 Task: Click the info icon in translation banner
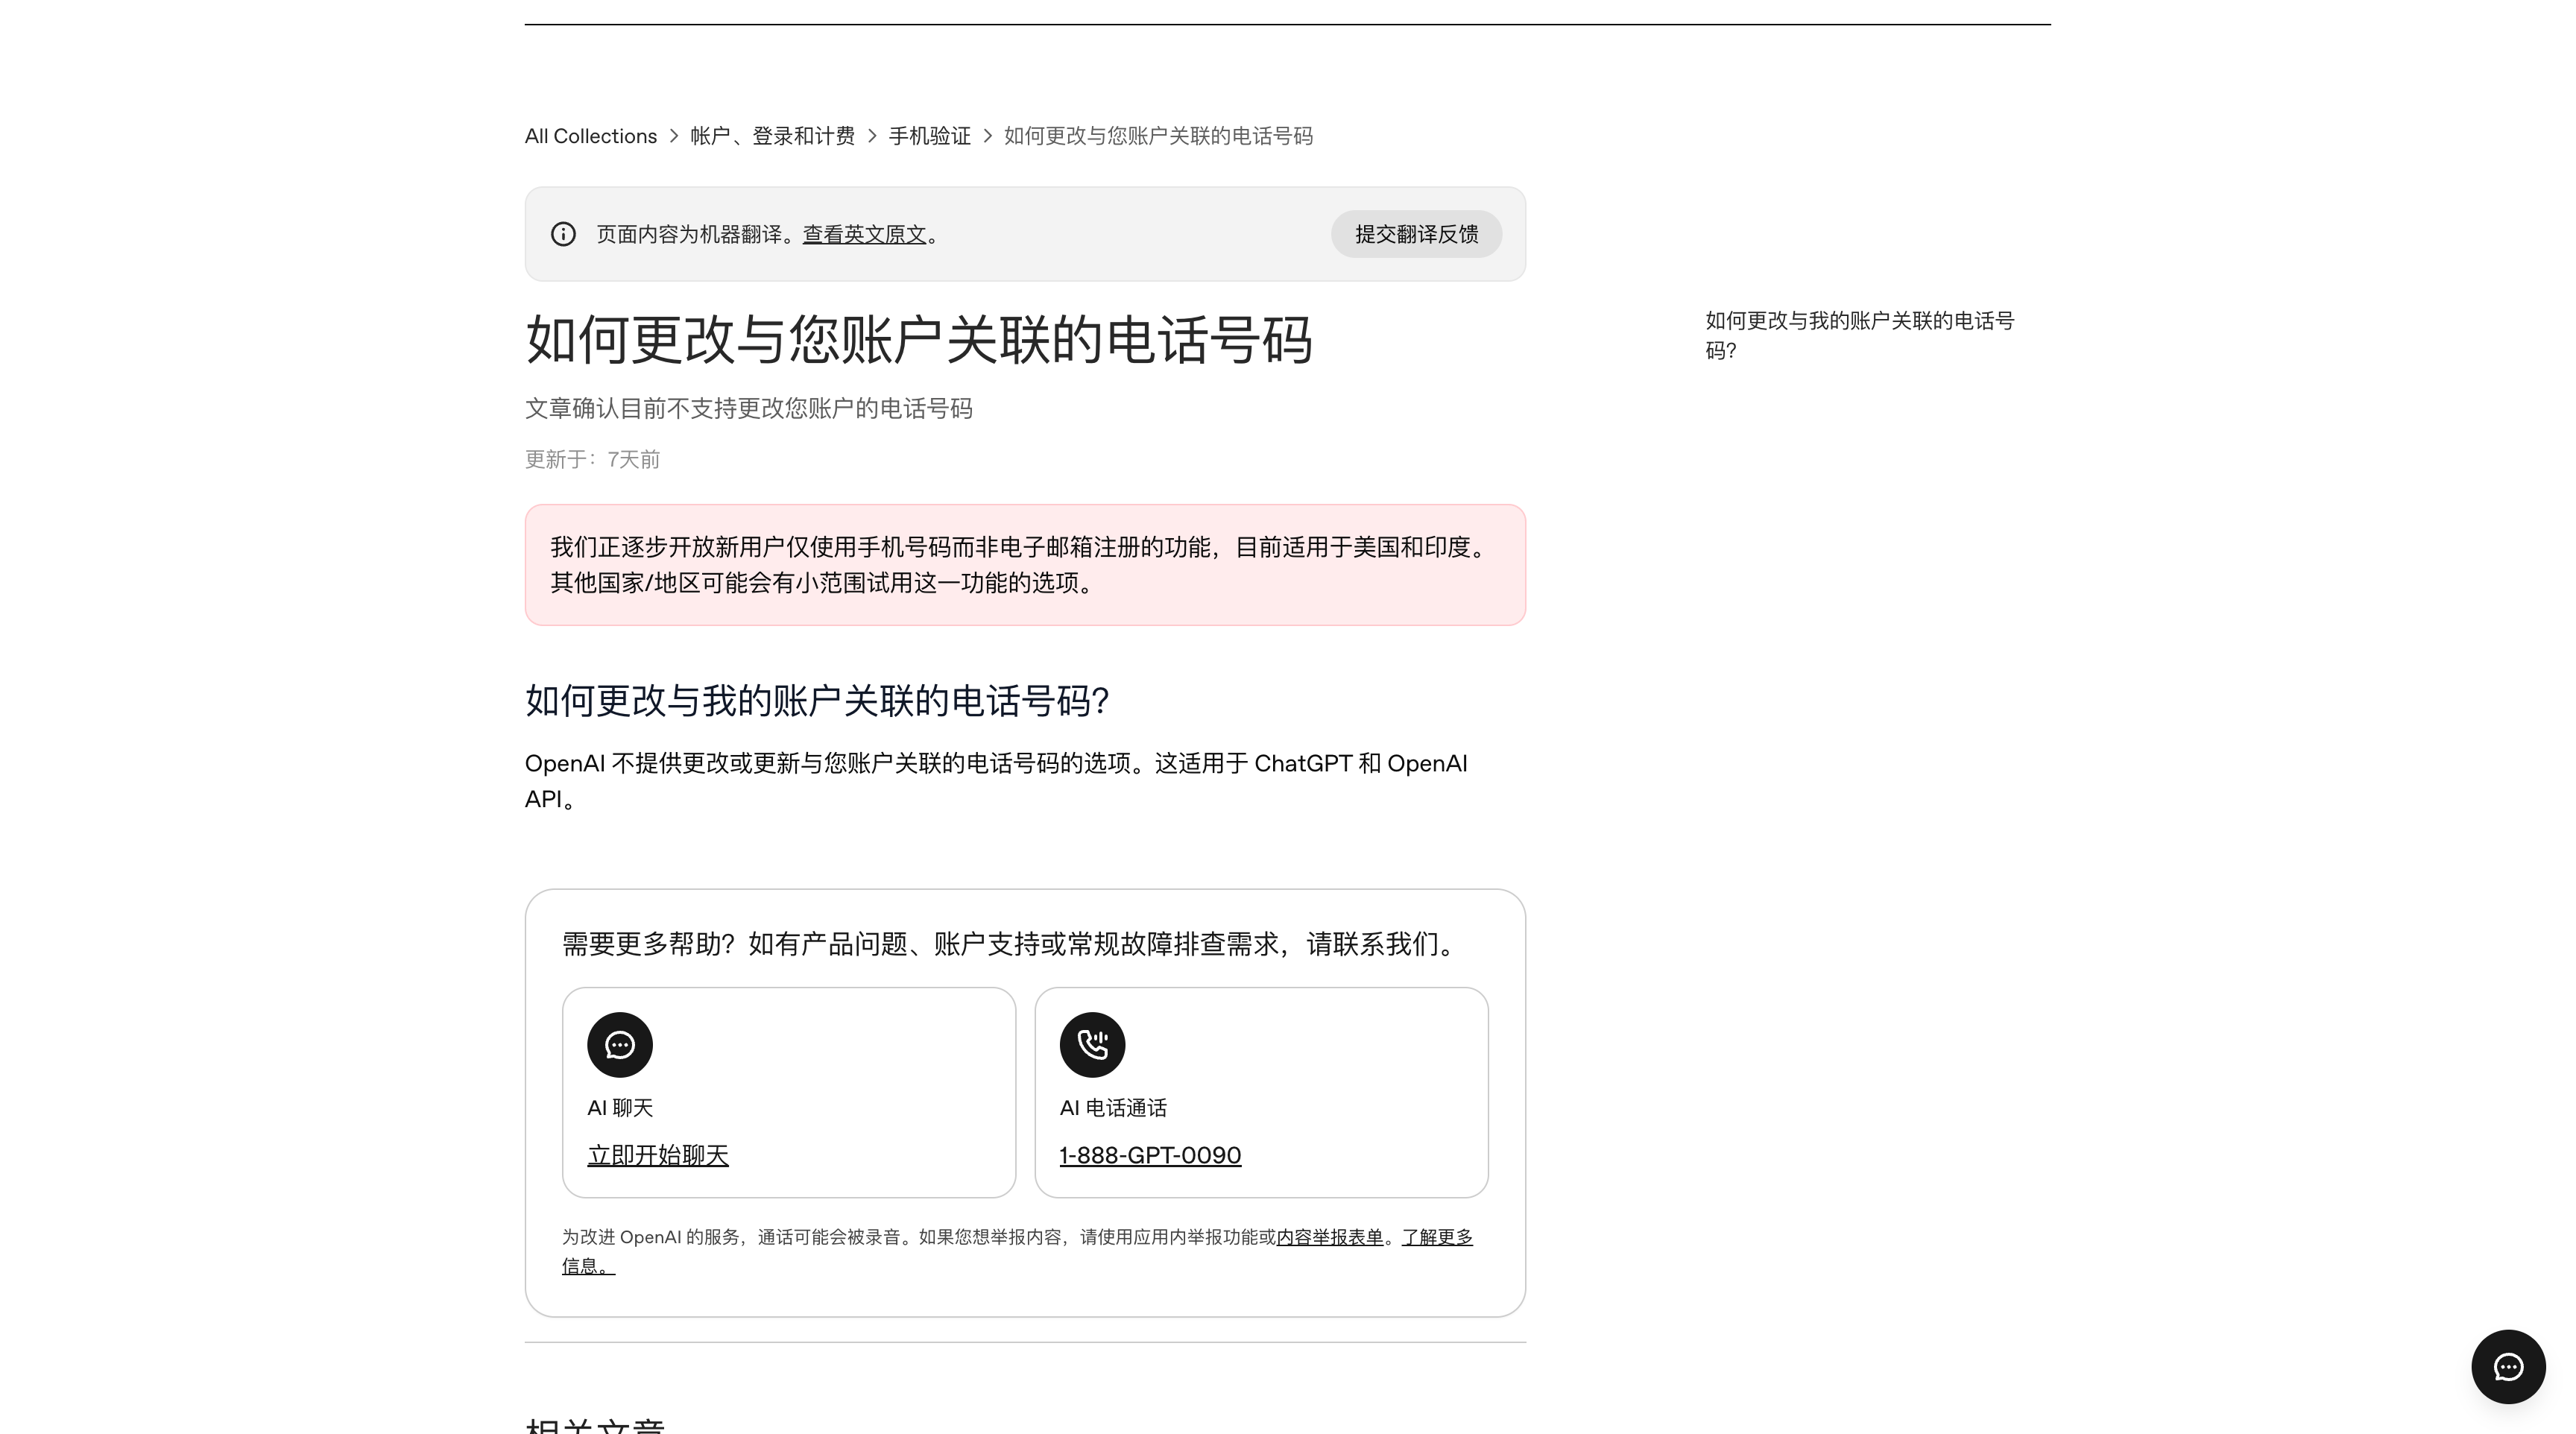pyautogui.click(x=563, y=234)
